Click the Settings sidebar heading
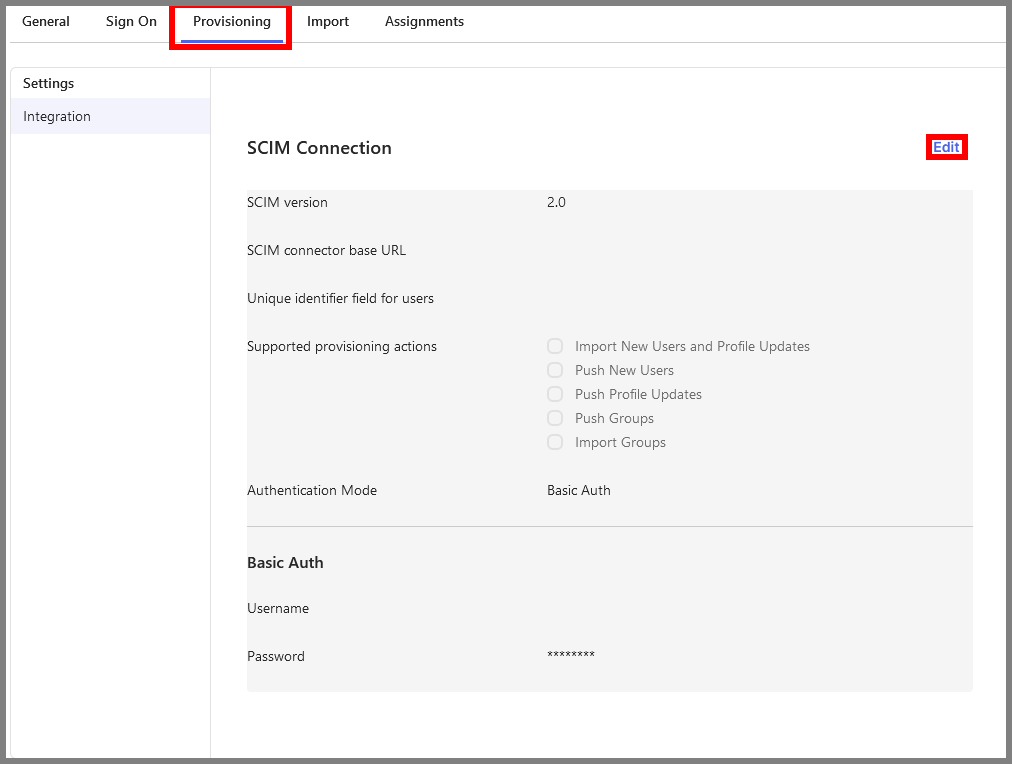 49,83
